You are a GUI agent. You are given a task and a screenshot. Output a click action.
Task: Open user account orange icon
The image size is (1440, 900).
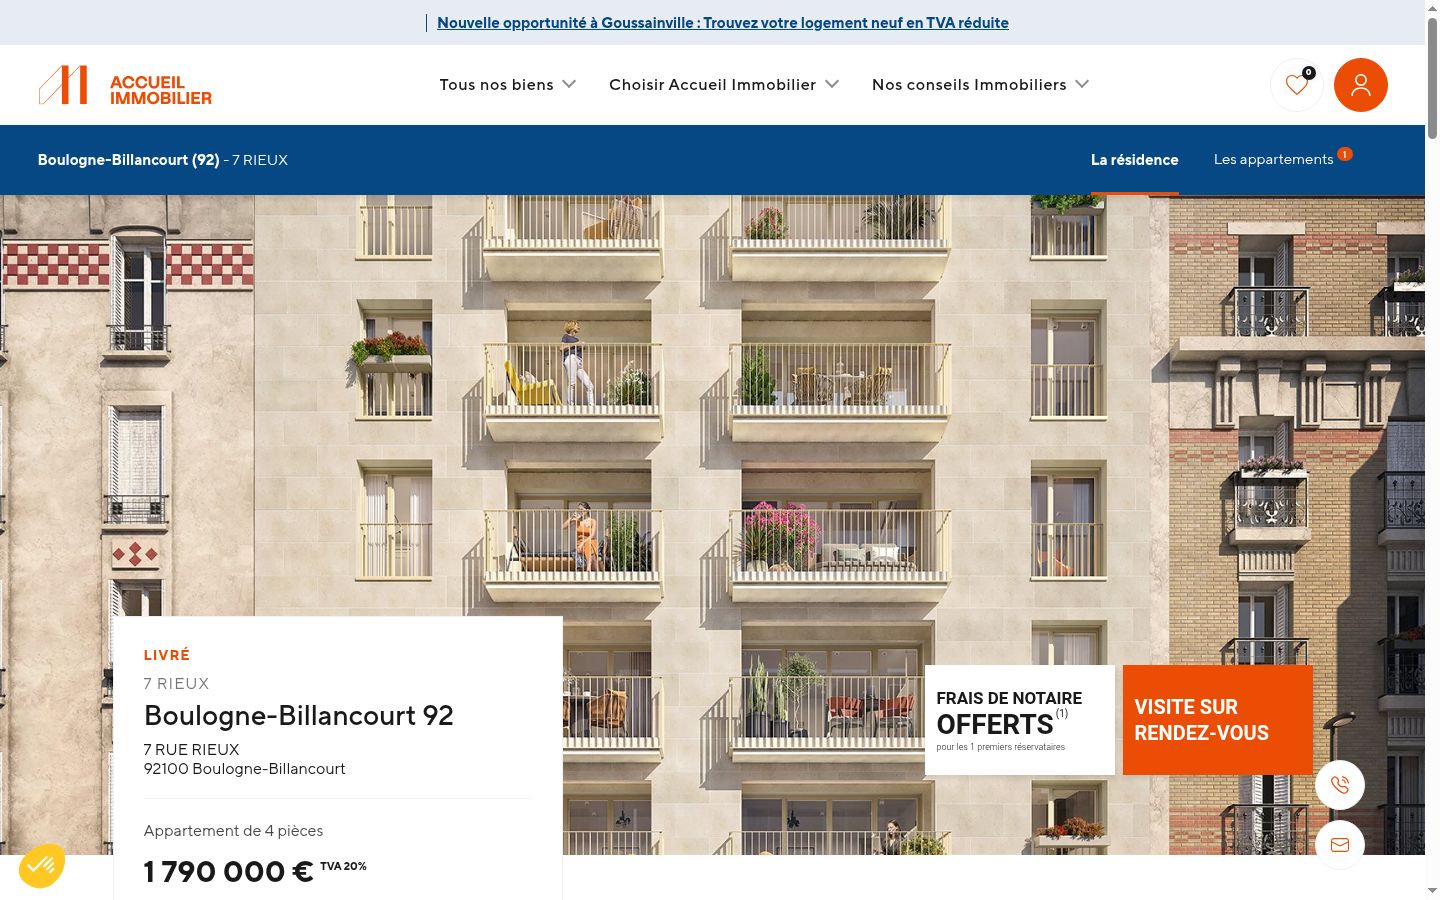1361,85
